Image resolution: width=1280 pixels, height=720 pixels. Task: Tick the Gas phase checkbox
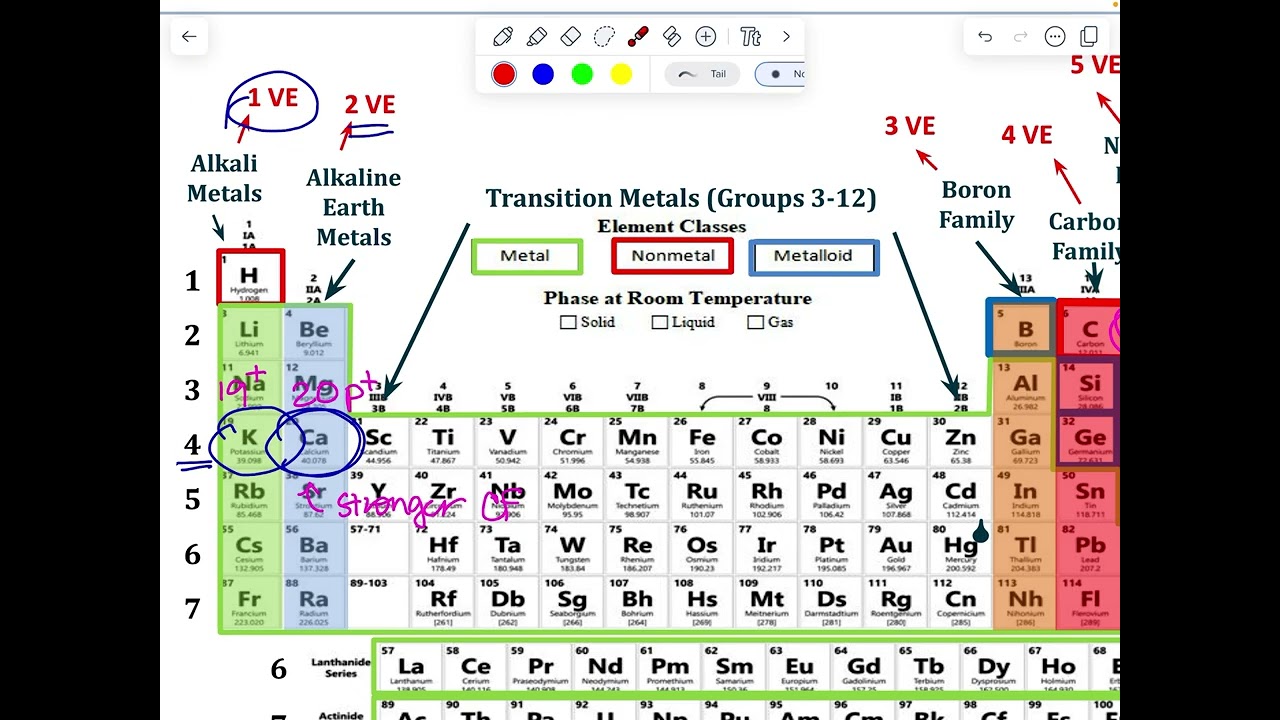[x=755, y=322]
